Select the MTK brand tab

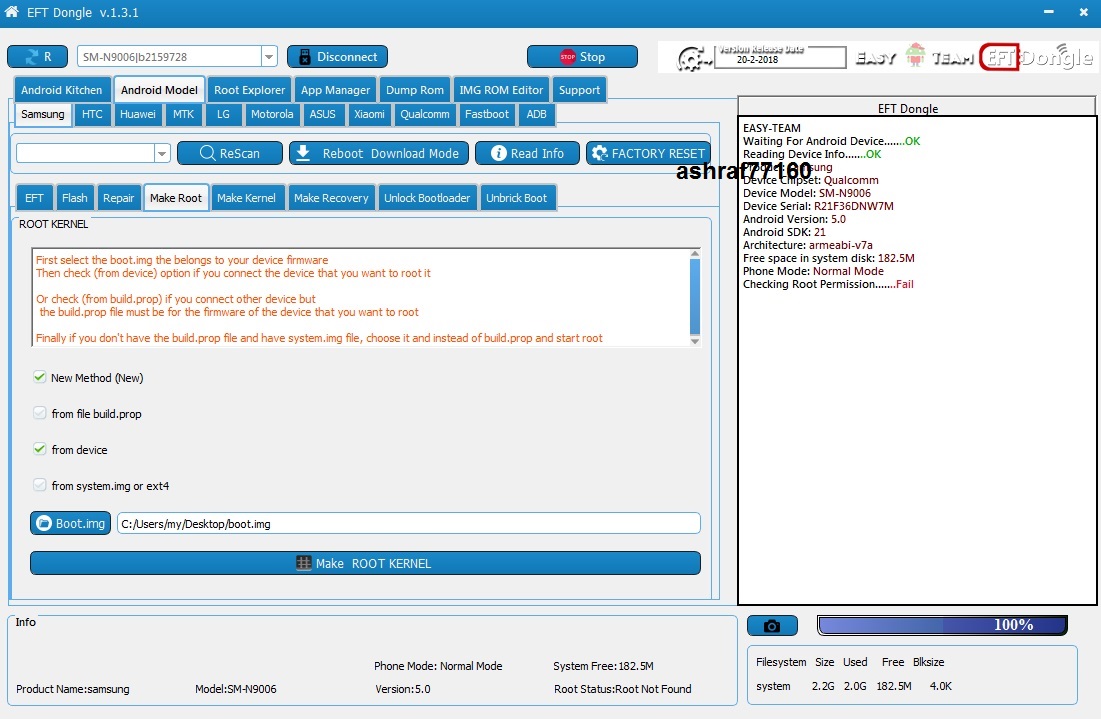click(x=184, y=114)
